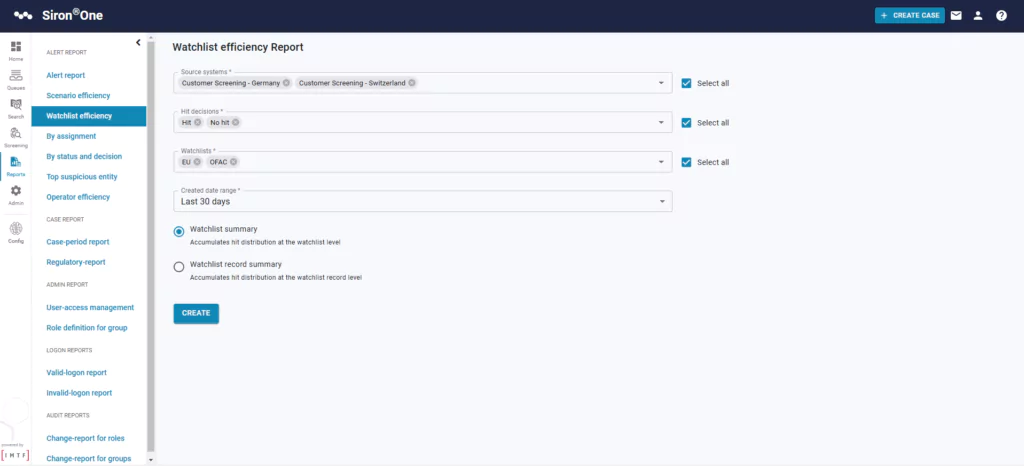Click the user profile icon
This screenshot has width=1024, height=466.
tap(978, 16)
